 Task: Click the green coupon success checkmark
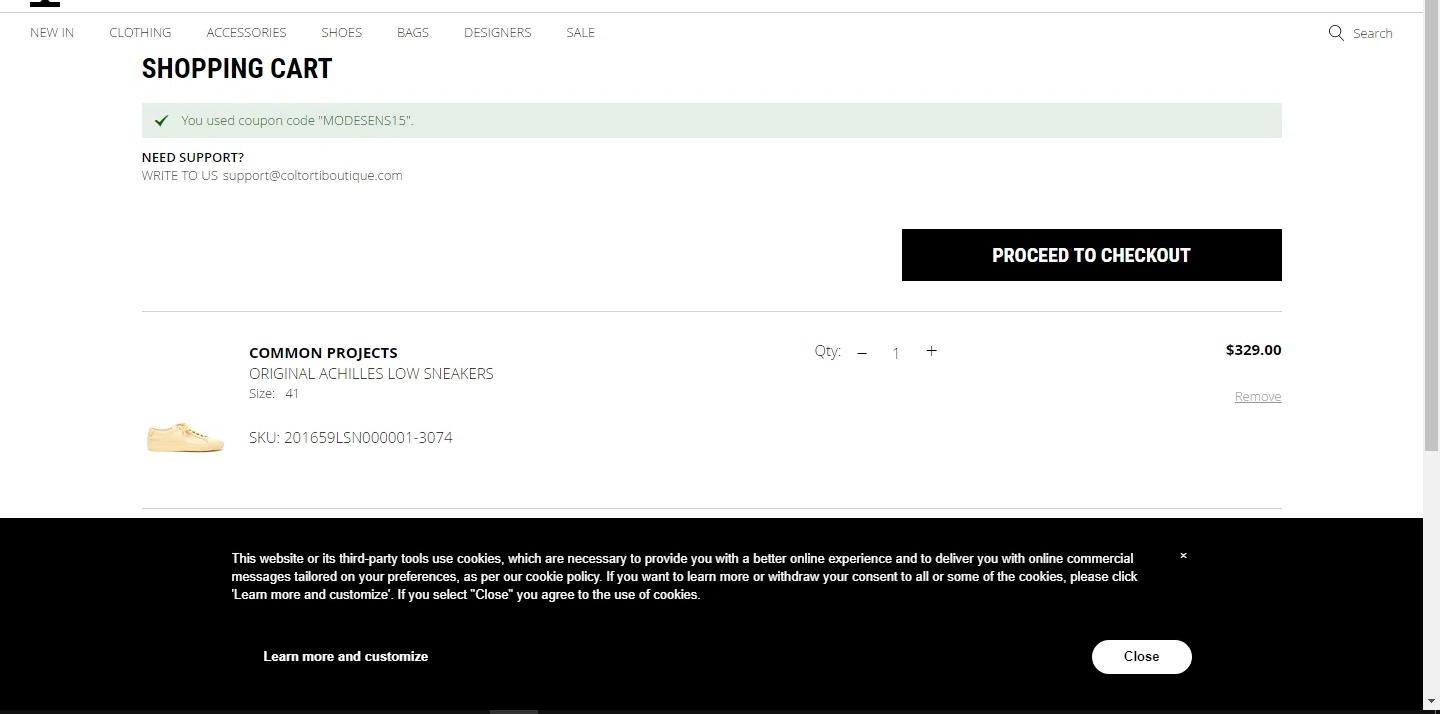point(161,120)
